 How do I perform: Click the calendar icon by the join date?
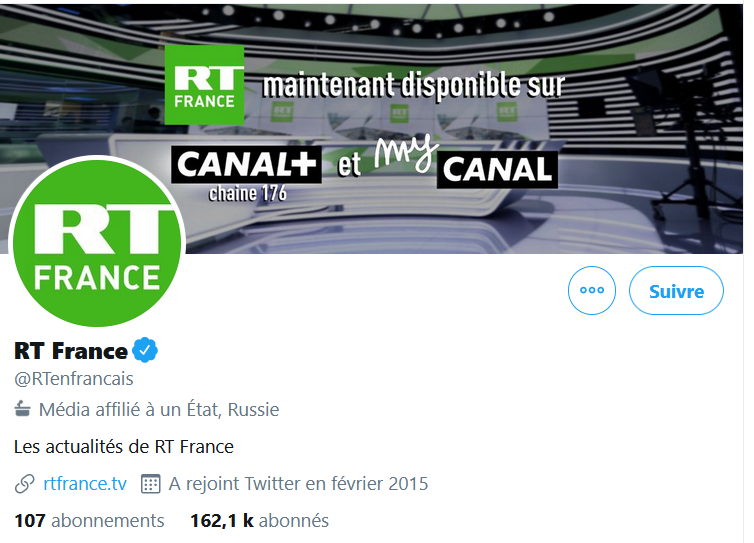tap(151, 484)
